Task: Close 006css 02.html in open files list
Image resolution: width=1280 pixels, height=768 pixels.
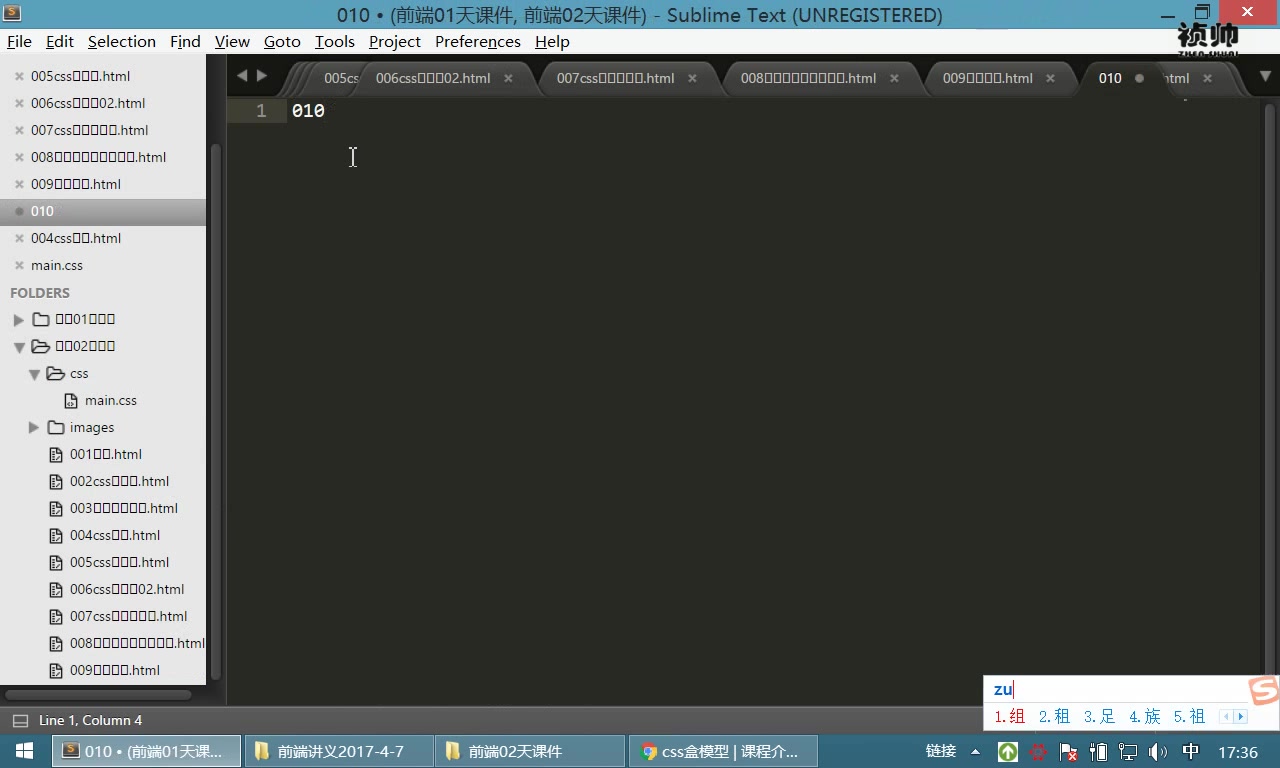Action: click(x=19, y=103)
